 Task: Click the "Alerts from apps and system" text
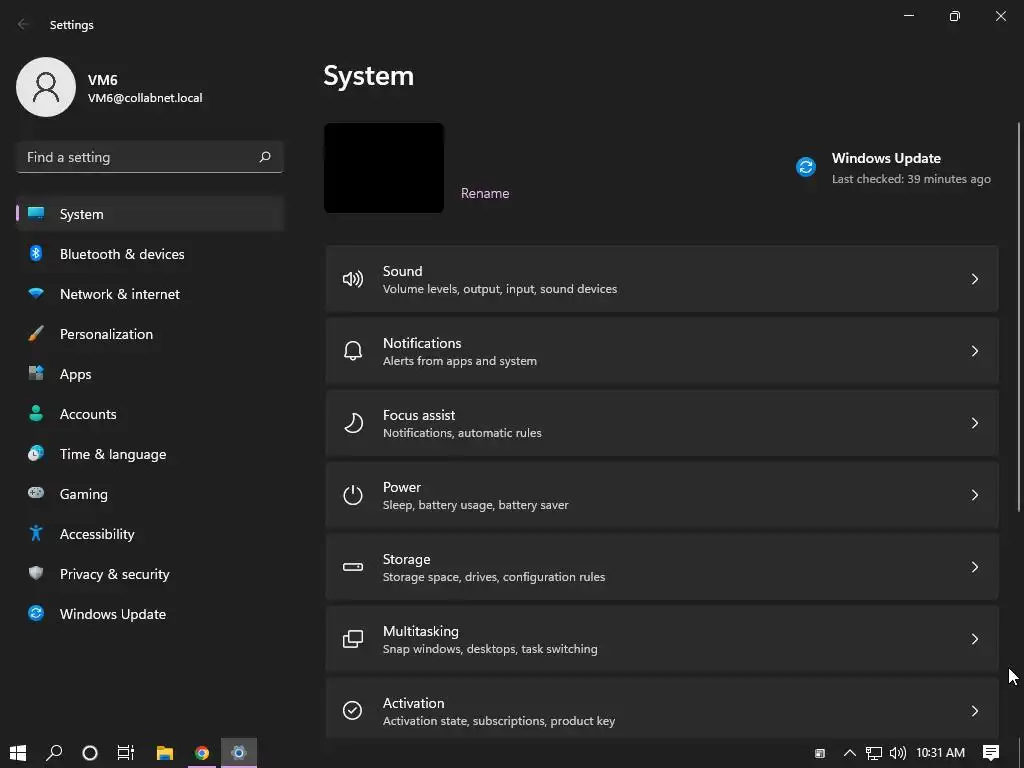460,361
